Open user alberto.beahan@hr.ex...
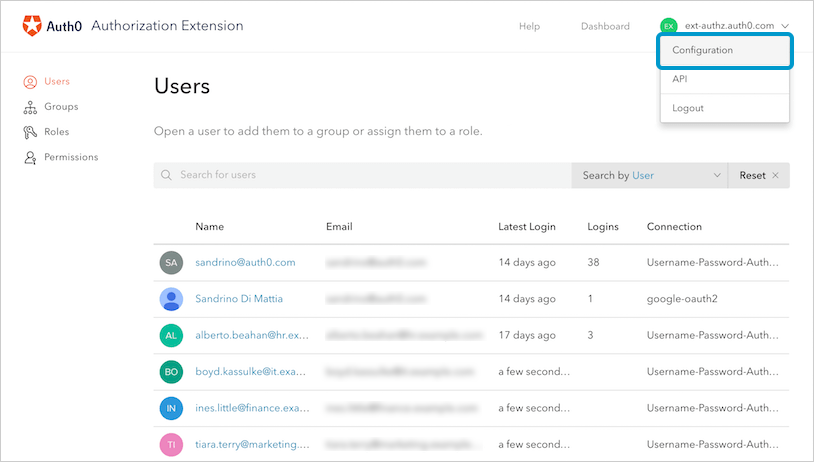The height and width of the screenshot is (462, 814). coord(252,335)
